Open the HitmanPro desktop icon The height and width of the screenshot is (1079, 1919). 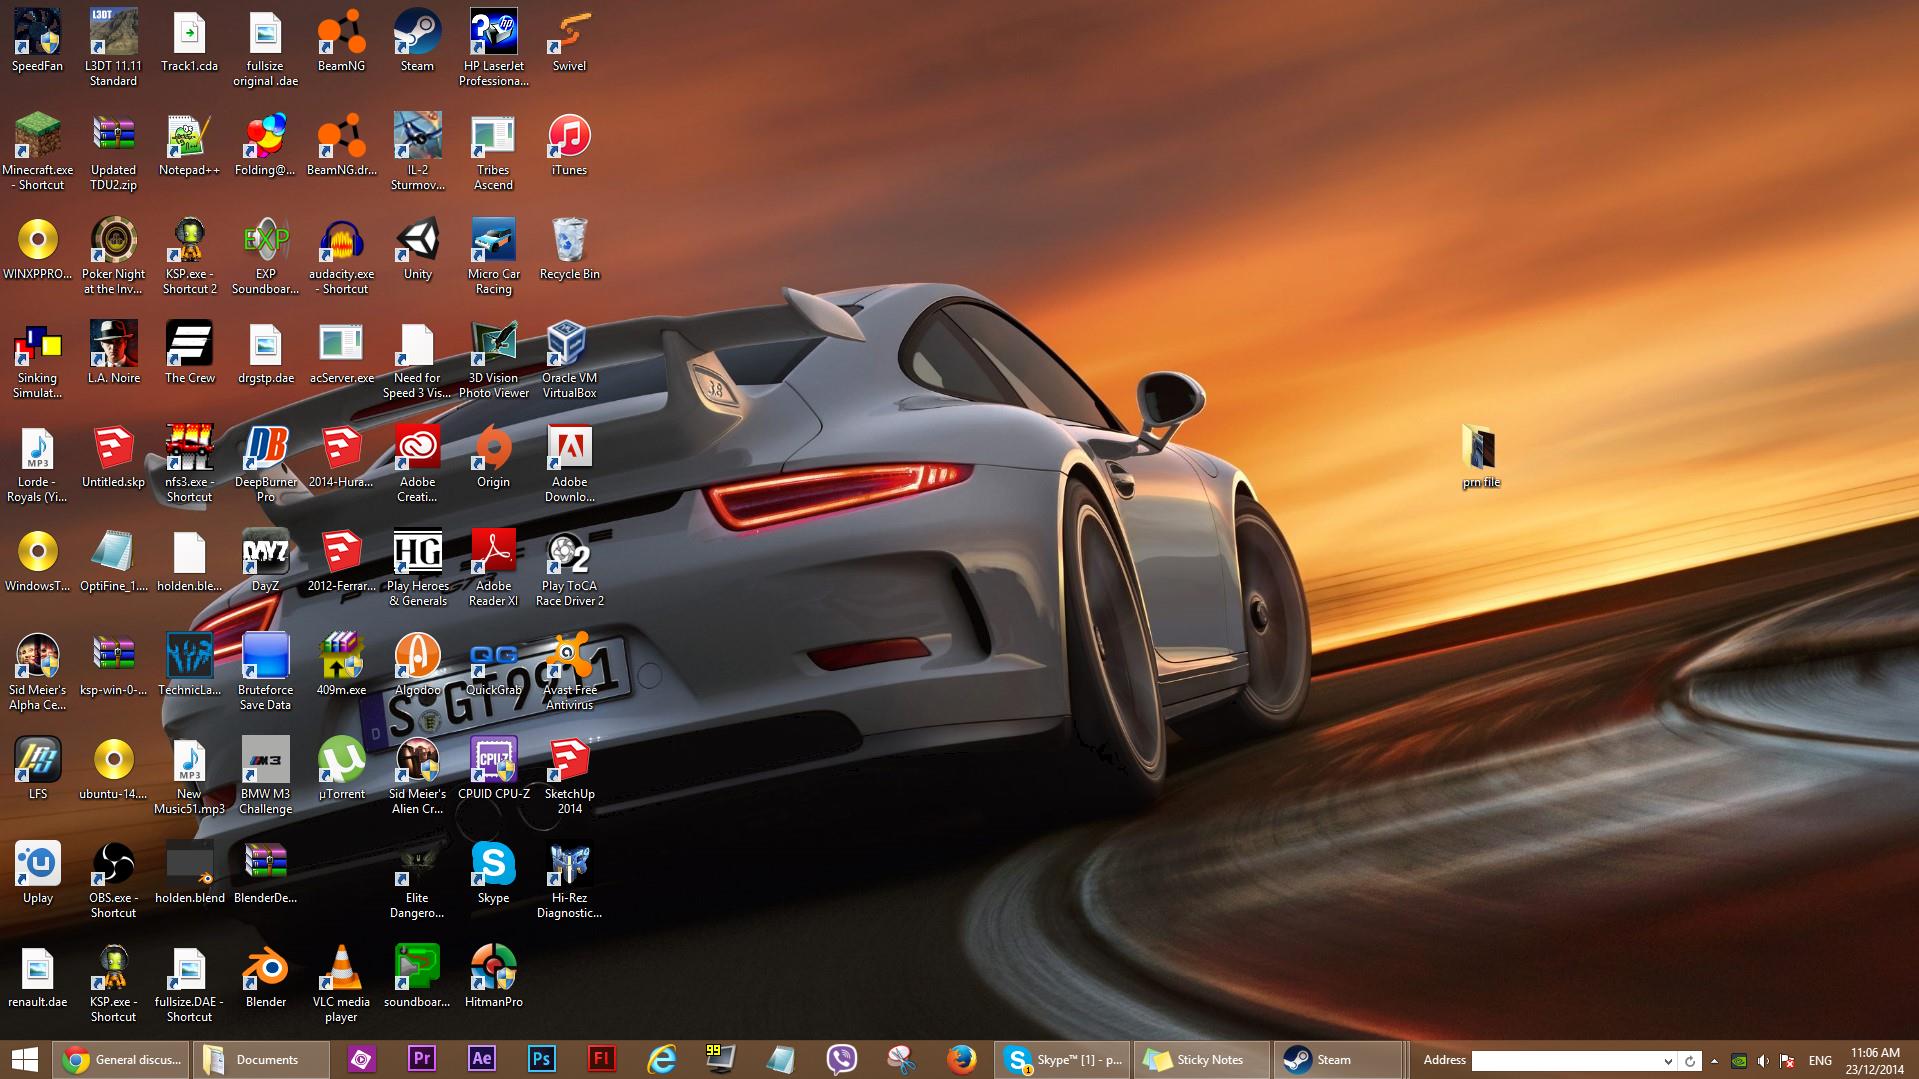tap(493, 977)
